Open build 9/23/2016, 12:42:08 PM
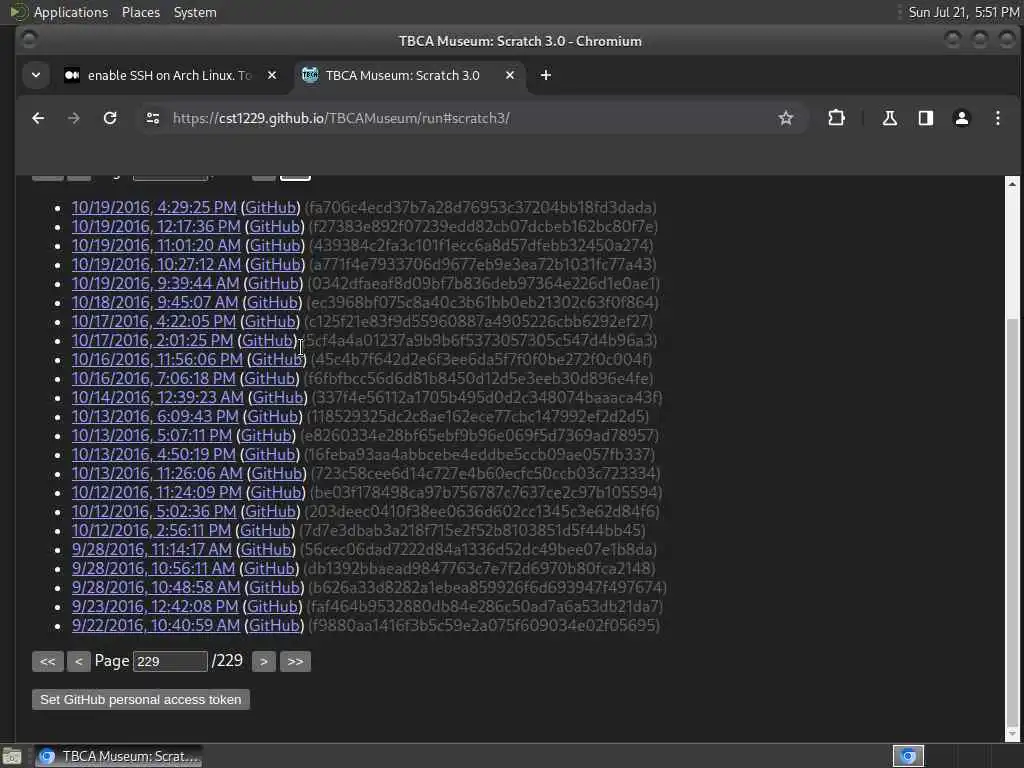Viewport: 1024px width, 768px height. [x=155, y=606]
